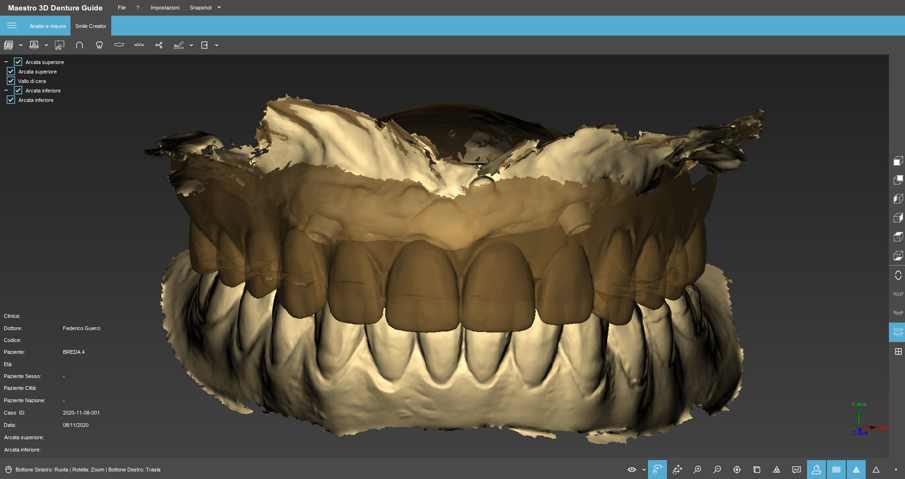Open dropdown arrow next to second toolbar icon
The height and width of the screenshot is (479, 905).
tap(46, 45)
